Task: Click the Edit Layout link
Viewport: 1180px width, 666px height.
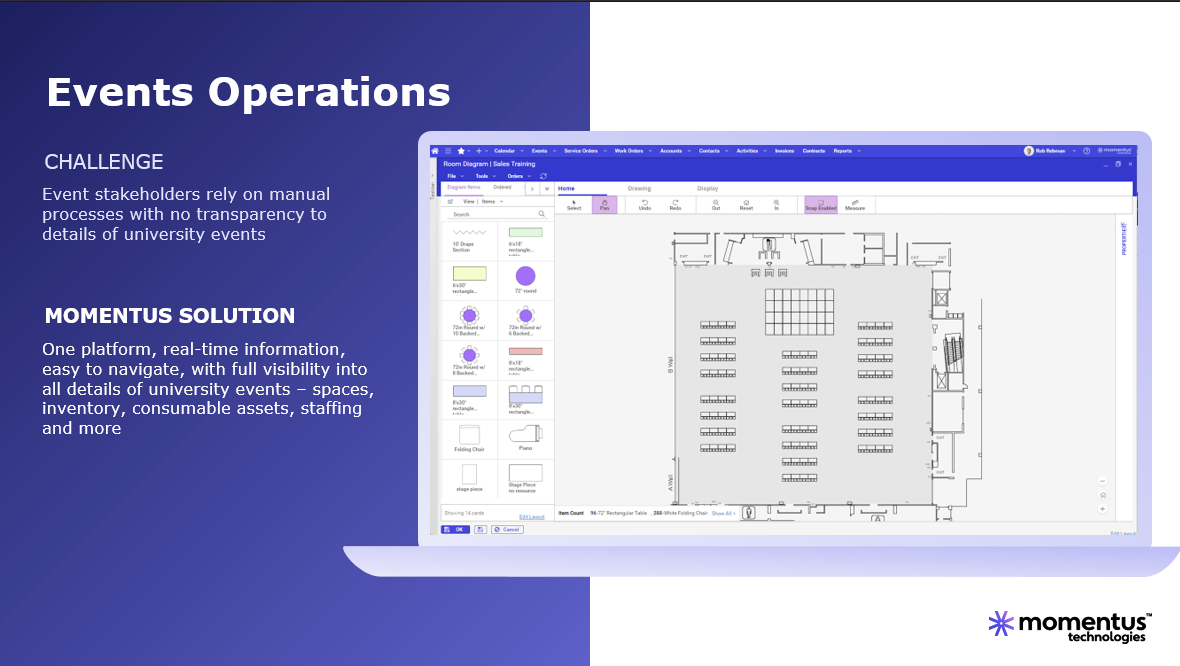Action: point(532,517)
